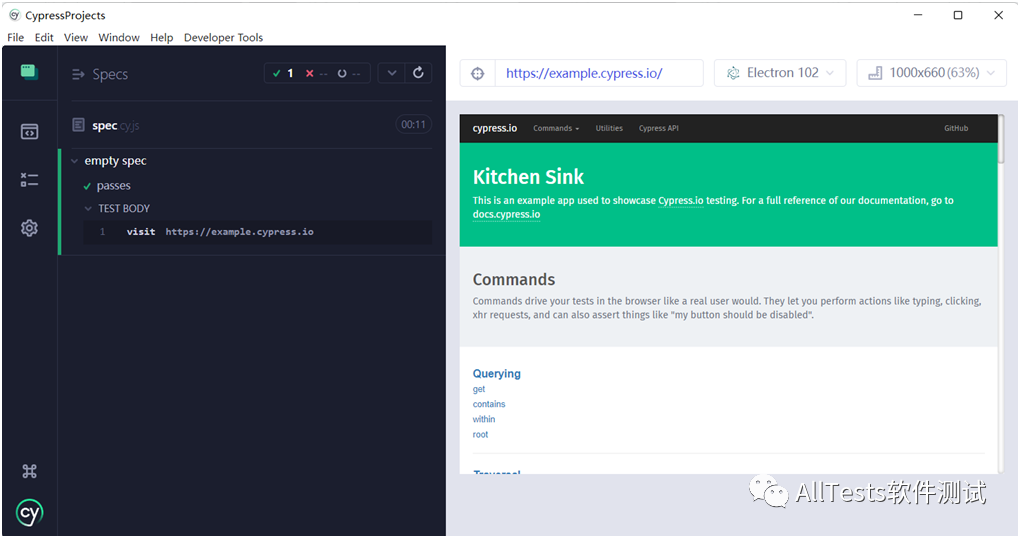Click the preview page vertical scrollbar
Viewport: 1020px width, 538px height.
pos(1002,139)
